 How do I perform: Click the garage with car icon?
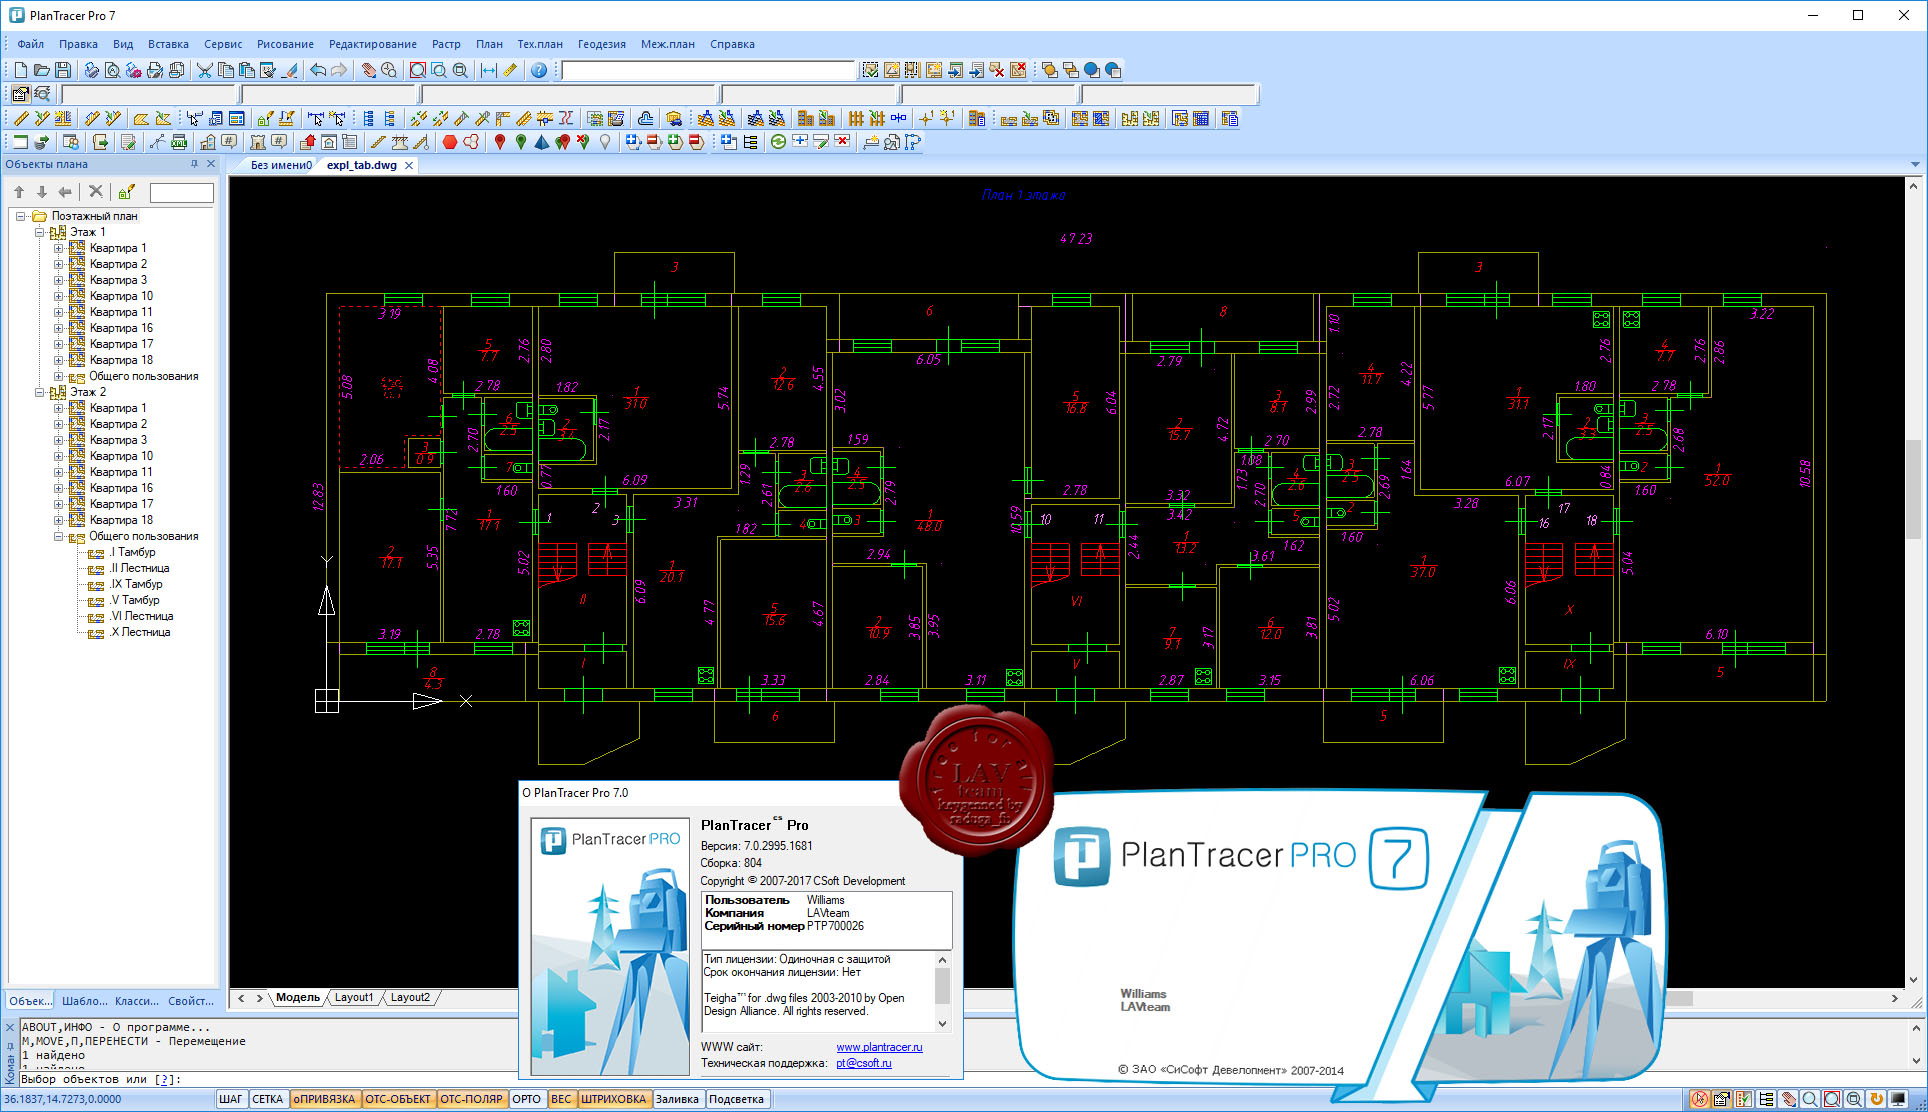coord(674,118)
